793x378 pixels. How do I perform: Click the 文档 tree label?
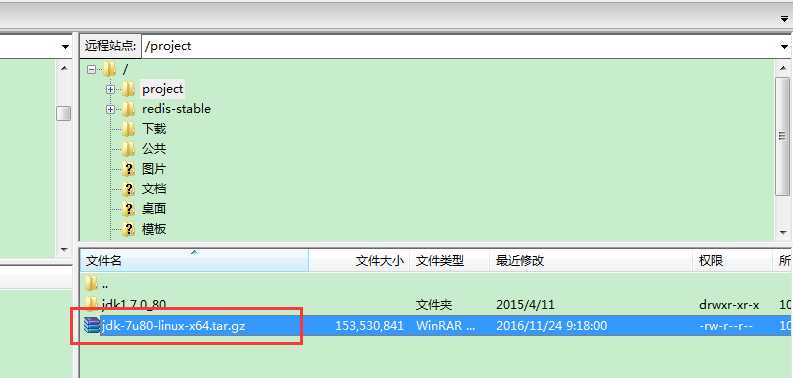pyautogui.click(x=154, y=189)
